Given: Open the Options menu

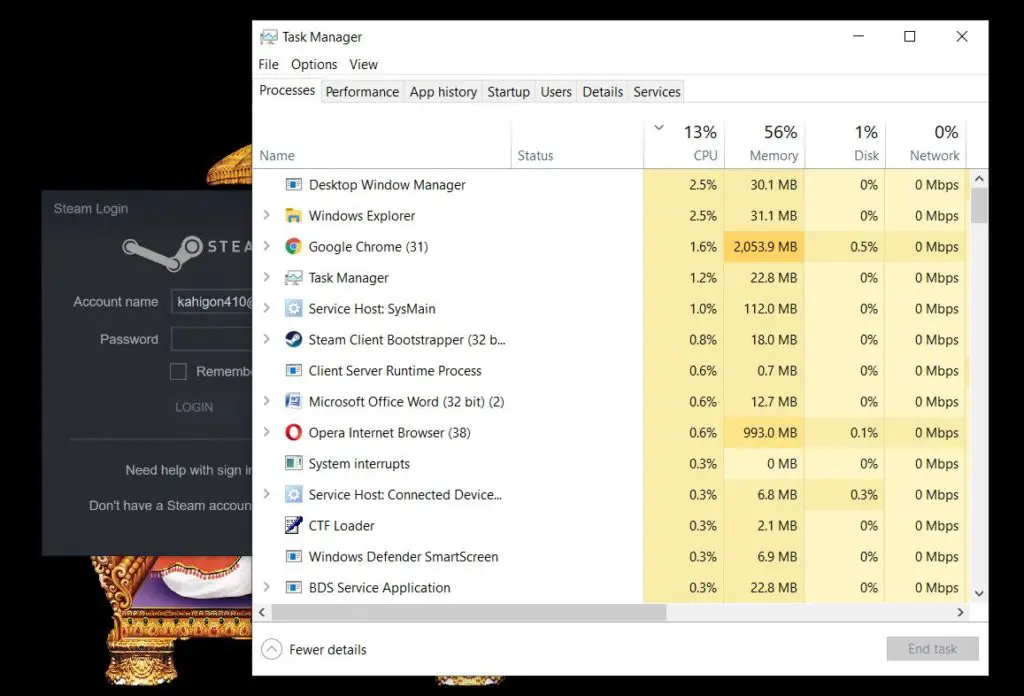Looking at the screenshot, I should pyautogui.click(x=314, y=64).
